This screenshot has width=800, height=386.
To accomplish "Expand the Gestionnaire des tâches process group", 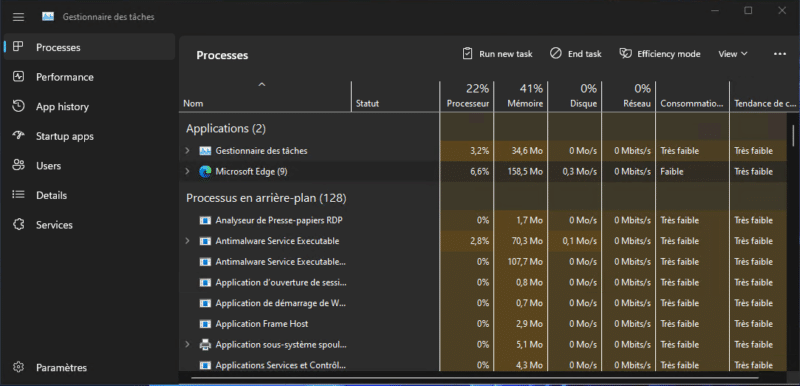I will 187,151.
